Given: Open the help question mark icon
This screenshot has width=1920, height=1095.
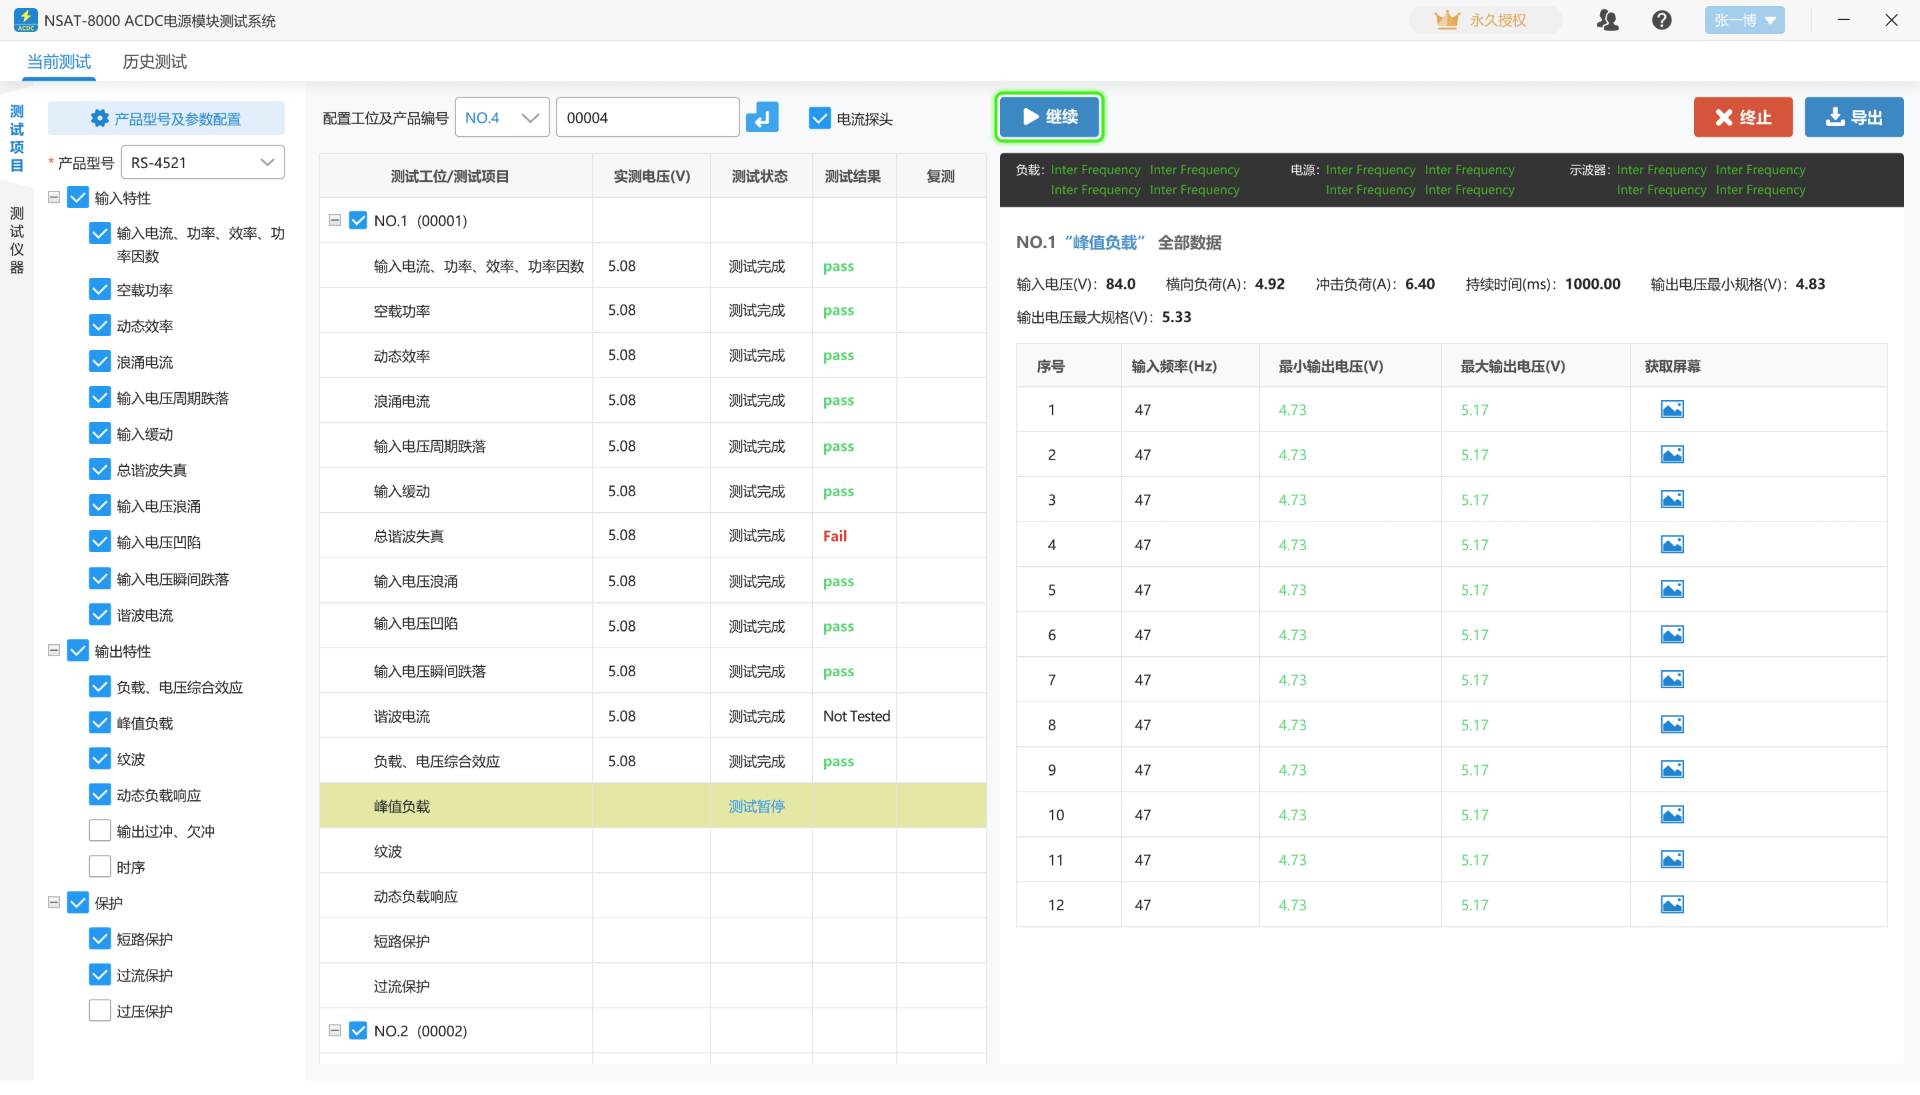Looking at the screenshot, I should pos(1661,20).
